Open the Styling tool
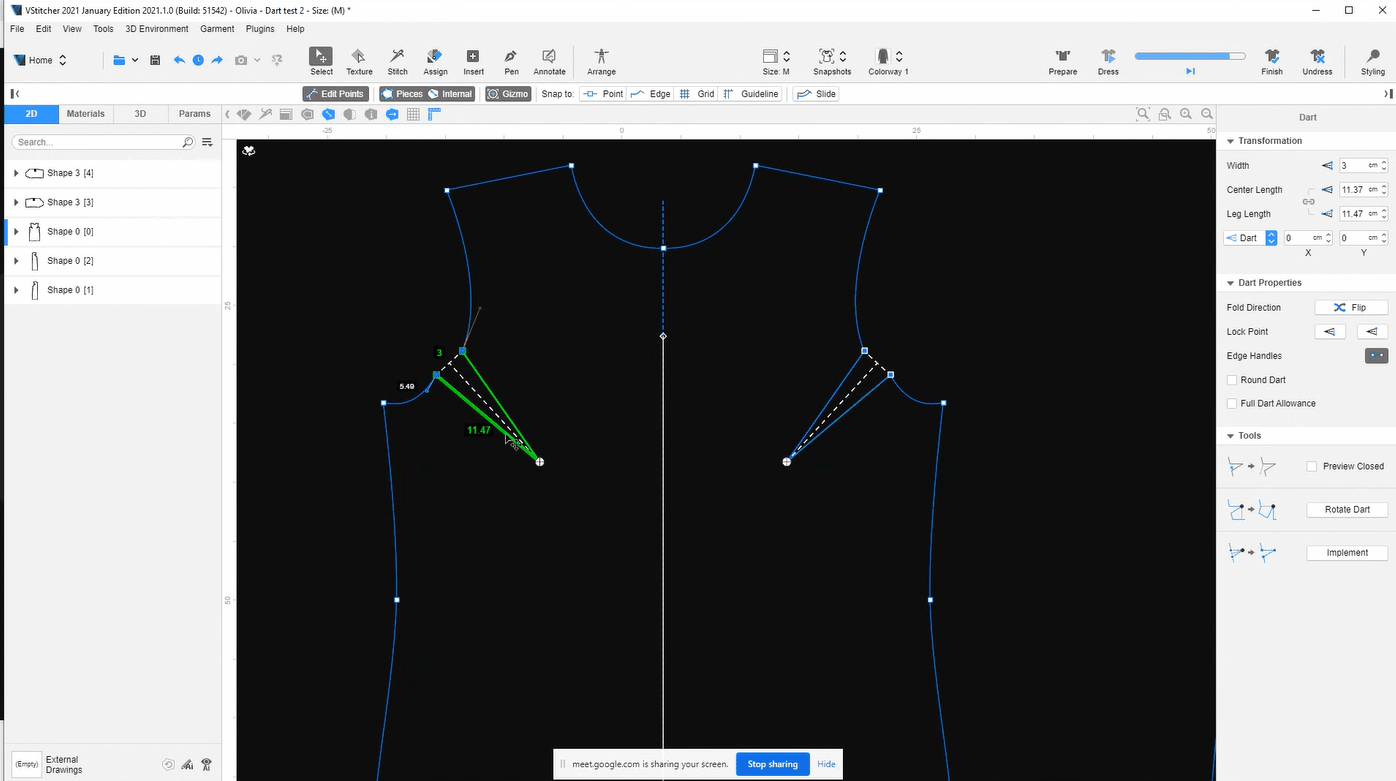1396x781 pixels. point(1373,61)
